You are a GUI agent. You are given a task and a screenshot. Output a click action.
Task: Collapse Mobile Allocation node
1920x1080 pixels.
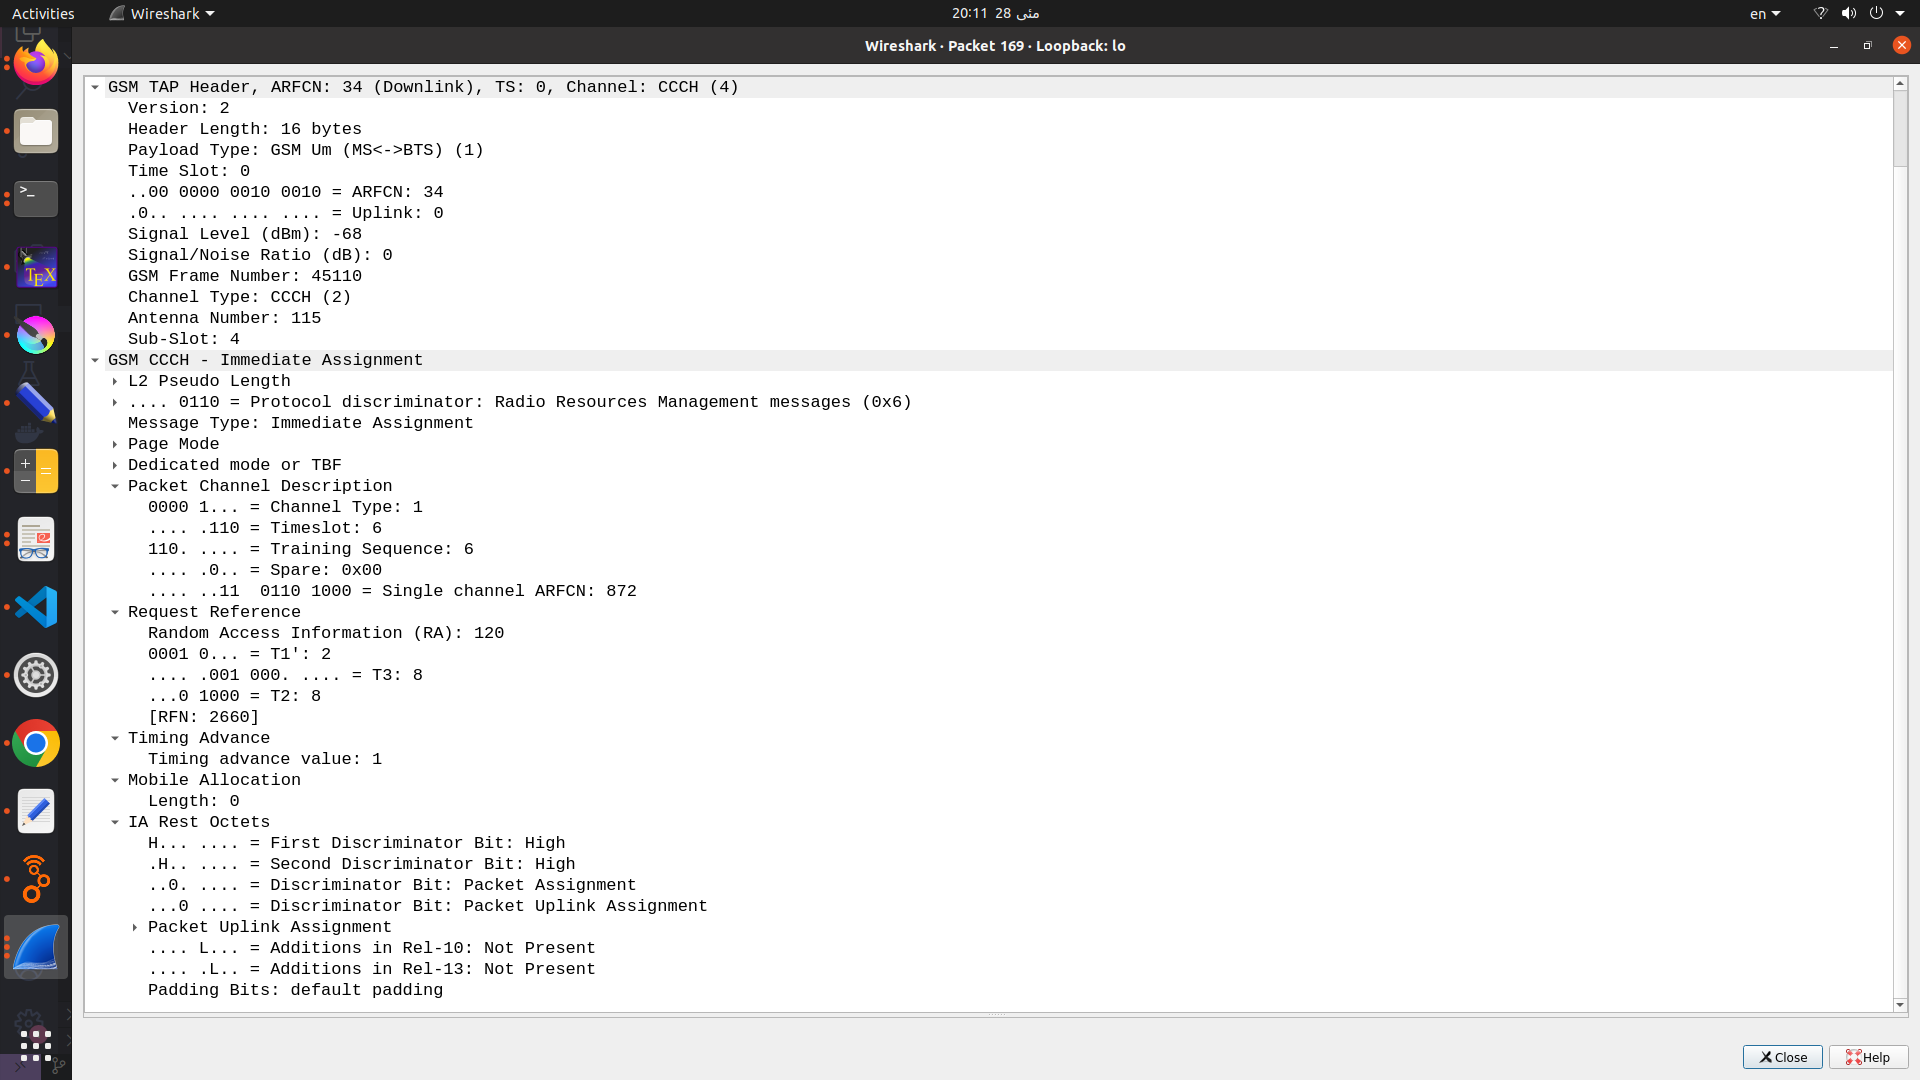point(115,780)
